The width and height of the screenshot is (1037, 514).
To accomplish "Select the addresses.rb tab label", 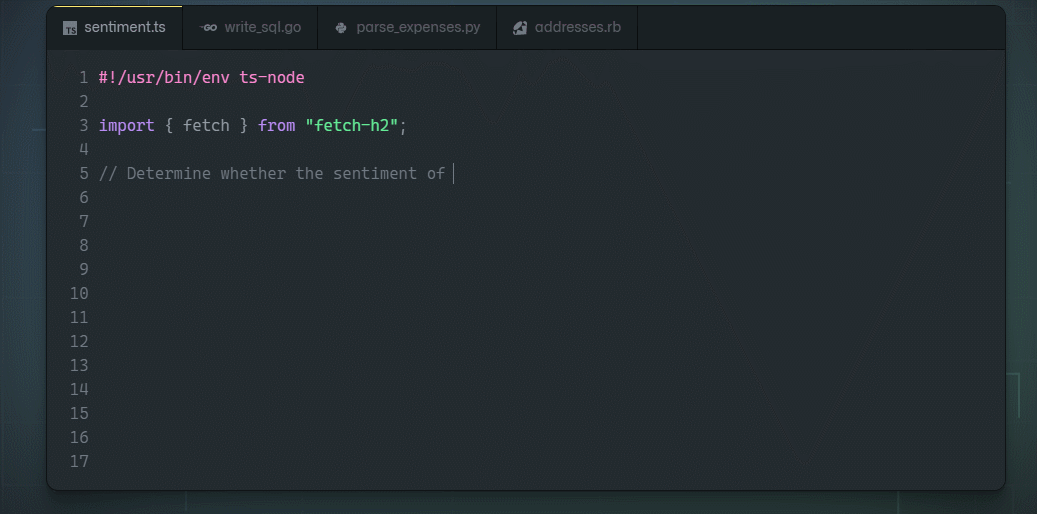I will click(577, 28).
